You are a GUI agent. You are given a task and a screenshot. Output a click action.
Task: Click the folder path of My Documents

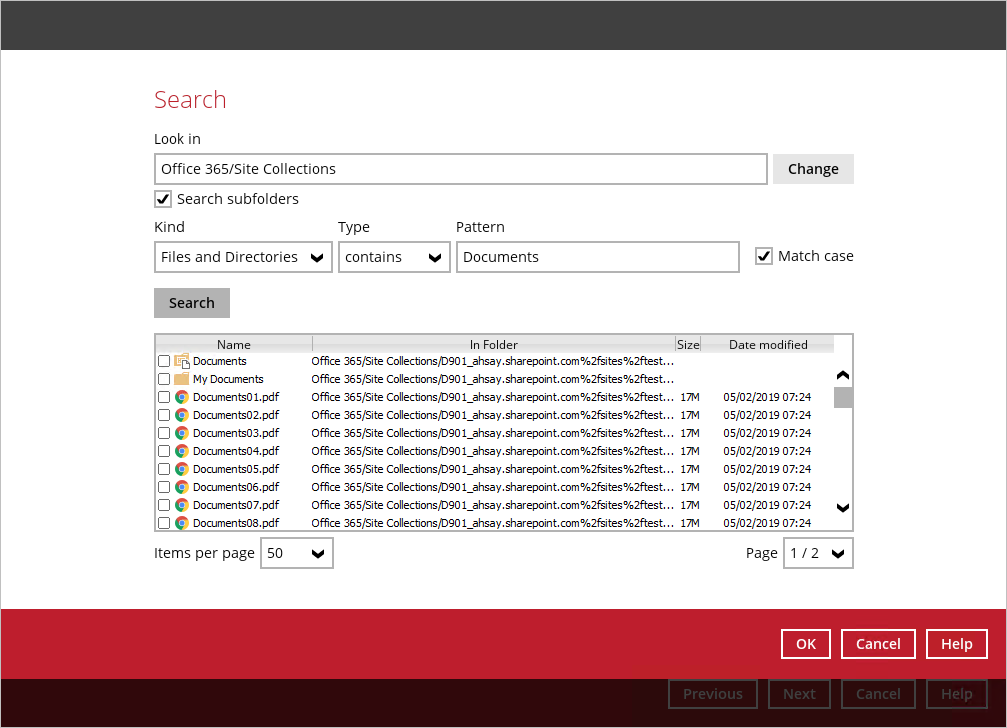[493, 379]
